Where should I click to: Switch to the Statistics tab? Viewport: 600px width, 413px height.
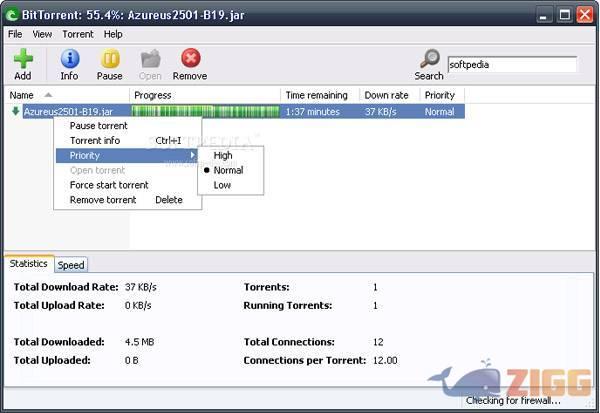tap(29, 264)
